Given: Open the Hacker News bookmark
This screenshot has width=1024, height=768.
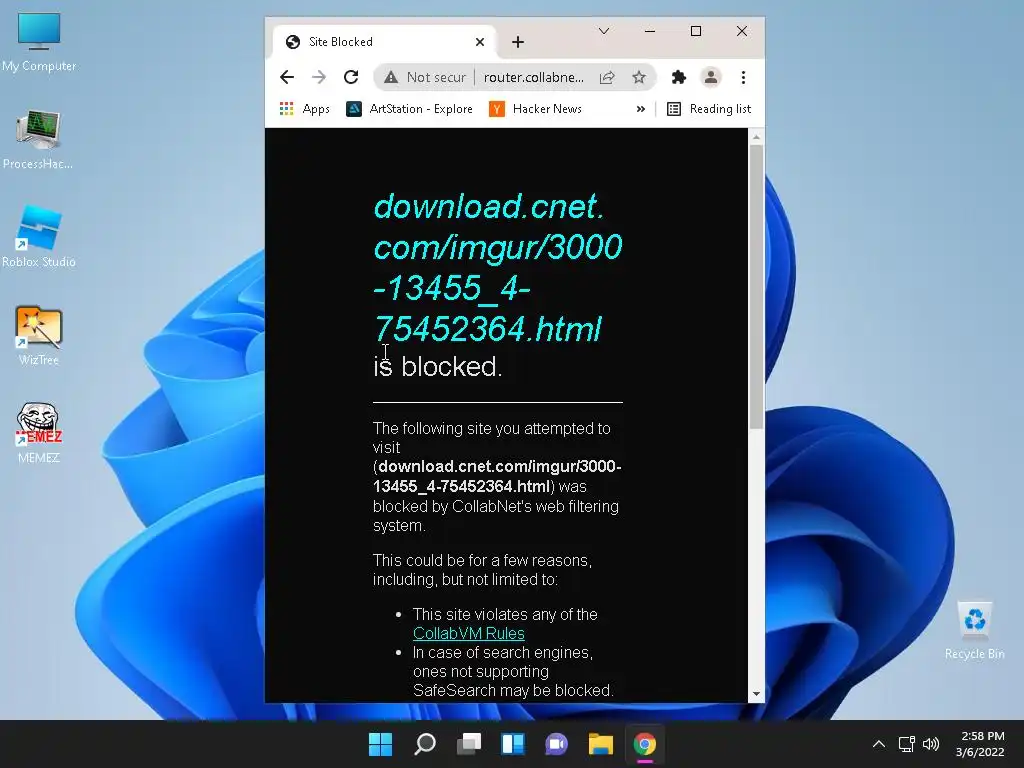Looking at the screenshot, I should point(536,109).
